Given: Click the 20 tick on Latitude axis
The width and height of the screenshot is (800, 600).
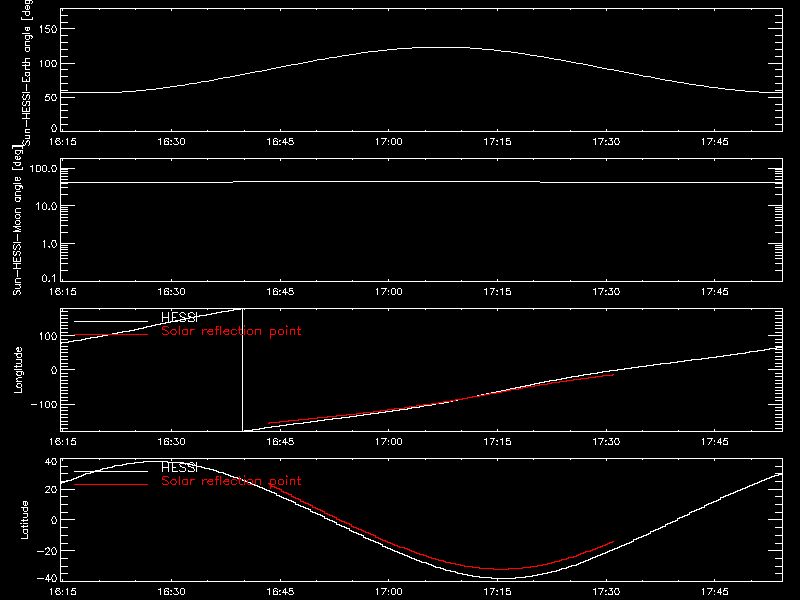Looking at the screenshot, I should point(51,489).
